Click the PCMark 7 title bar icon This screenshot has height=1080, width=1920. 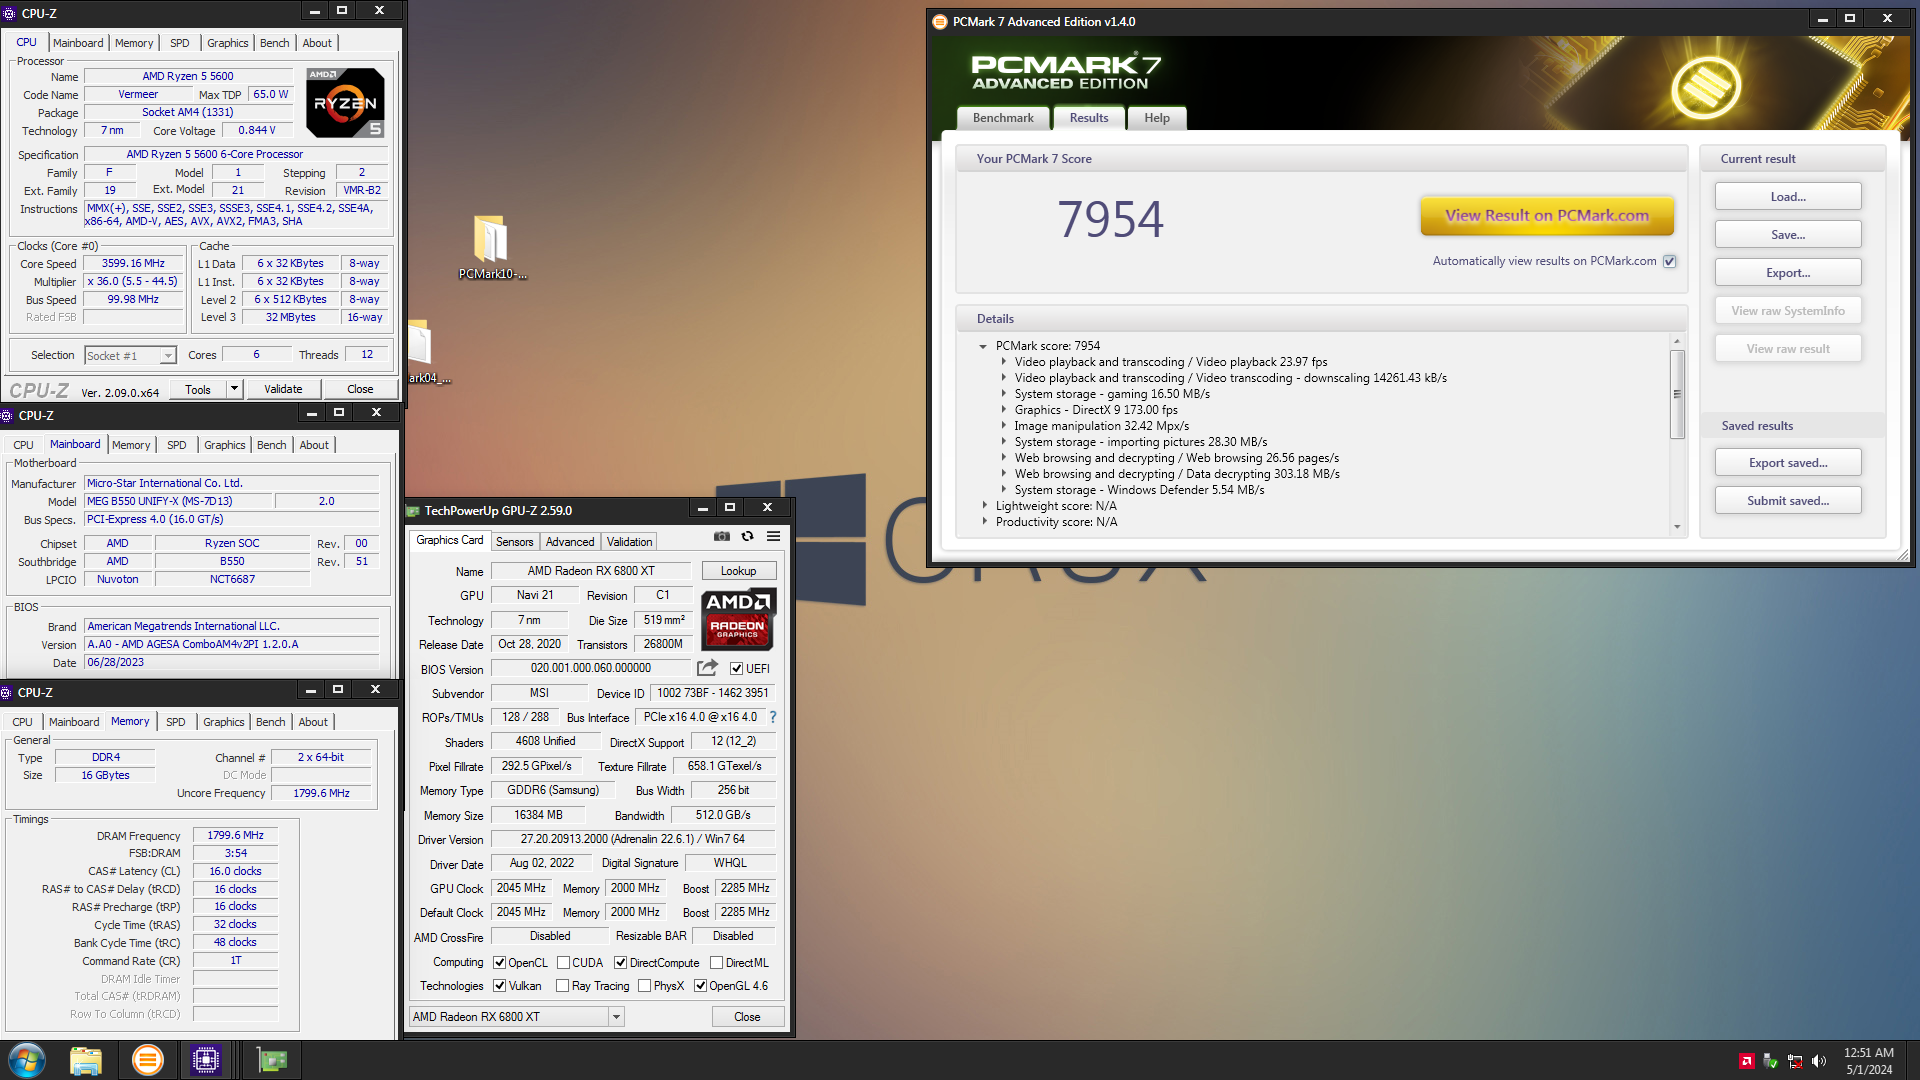[940, 21]
